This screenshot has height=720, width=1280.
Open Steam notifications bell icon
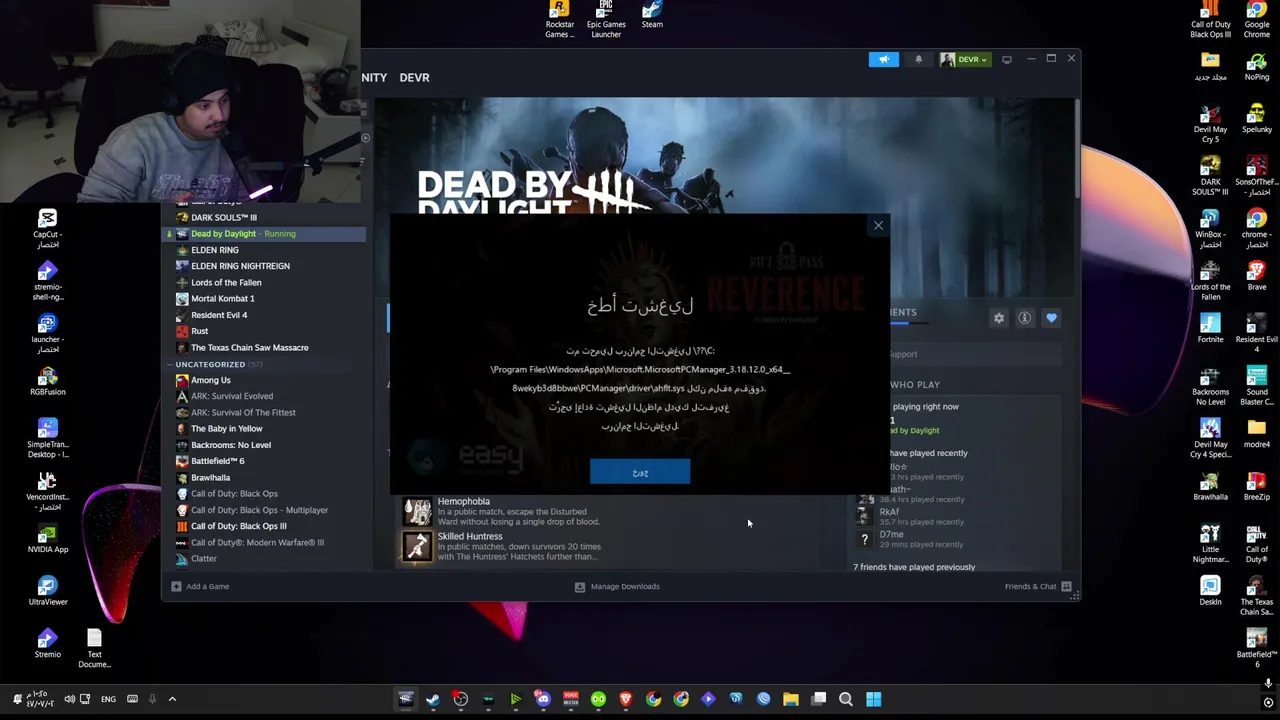[918, 59]
